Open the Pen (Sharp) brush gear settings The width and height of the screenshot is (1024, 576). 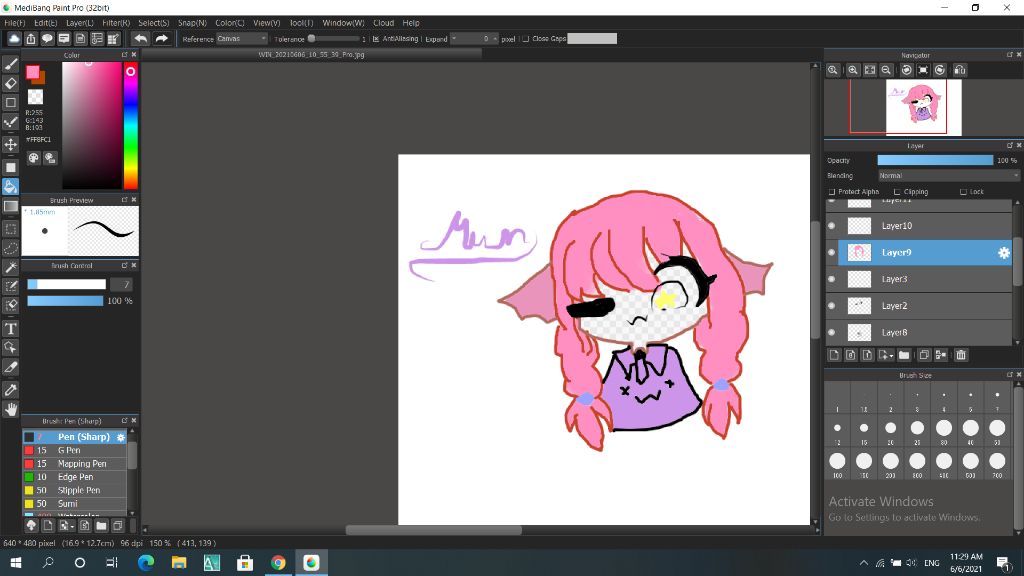pos(121,437)
